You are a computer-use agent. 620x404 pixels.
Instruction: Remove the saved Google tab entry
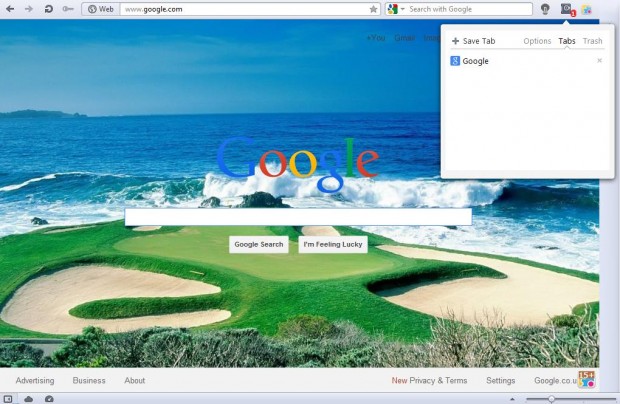599,60
